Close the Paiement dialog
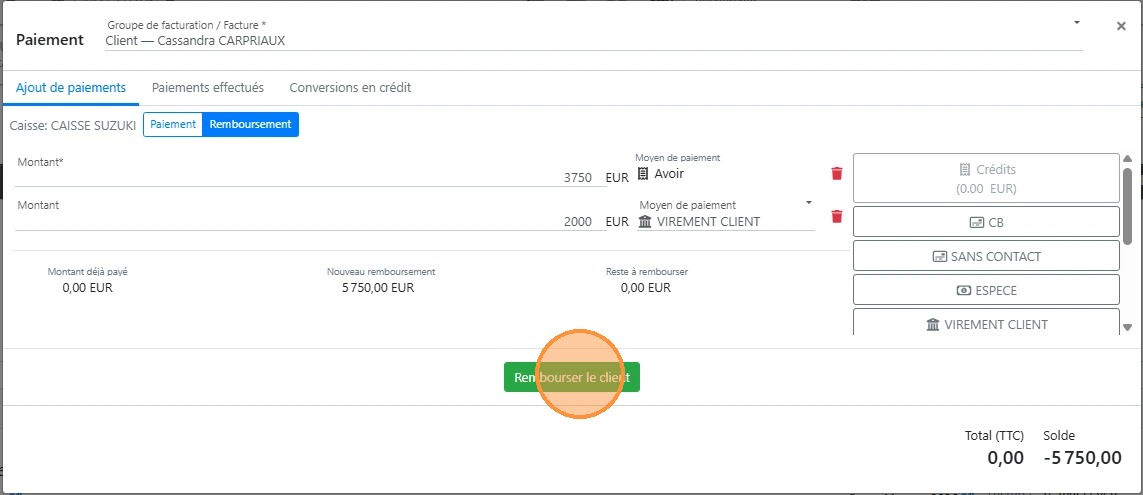The image size is (1143, 495). [x=1121, y=27]
